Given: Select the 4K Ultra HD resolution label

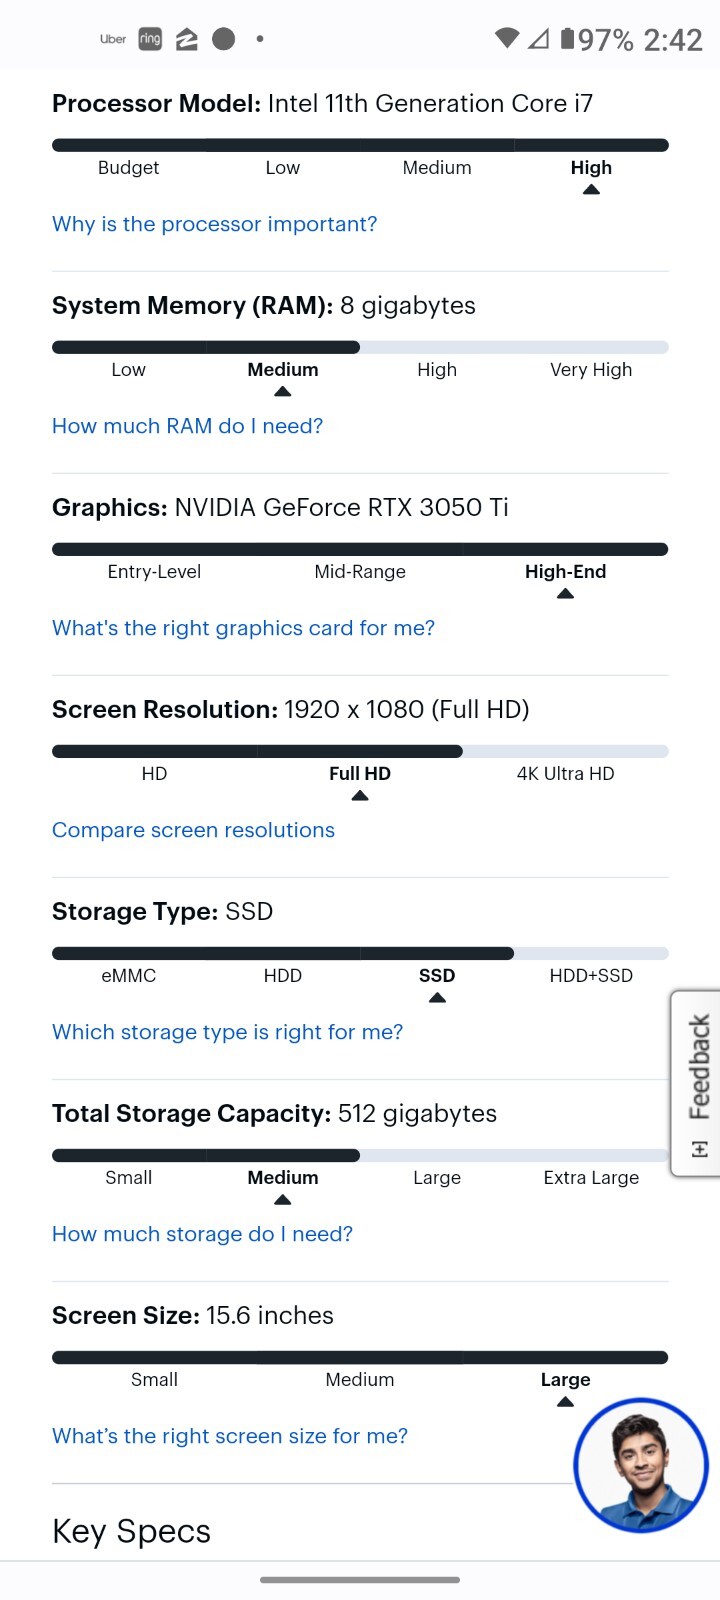Looking at the screenshot, I should (565, 773).
